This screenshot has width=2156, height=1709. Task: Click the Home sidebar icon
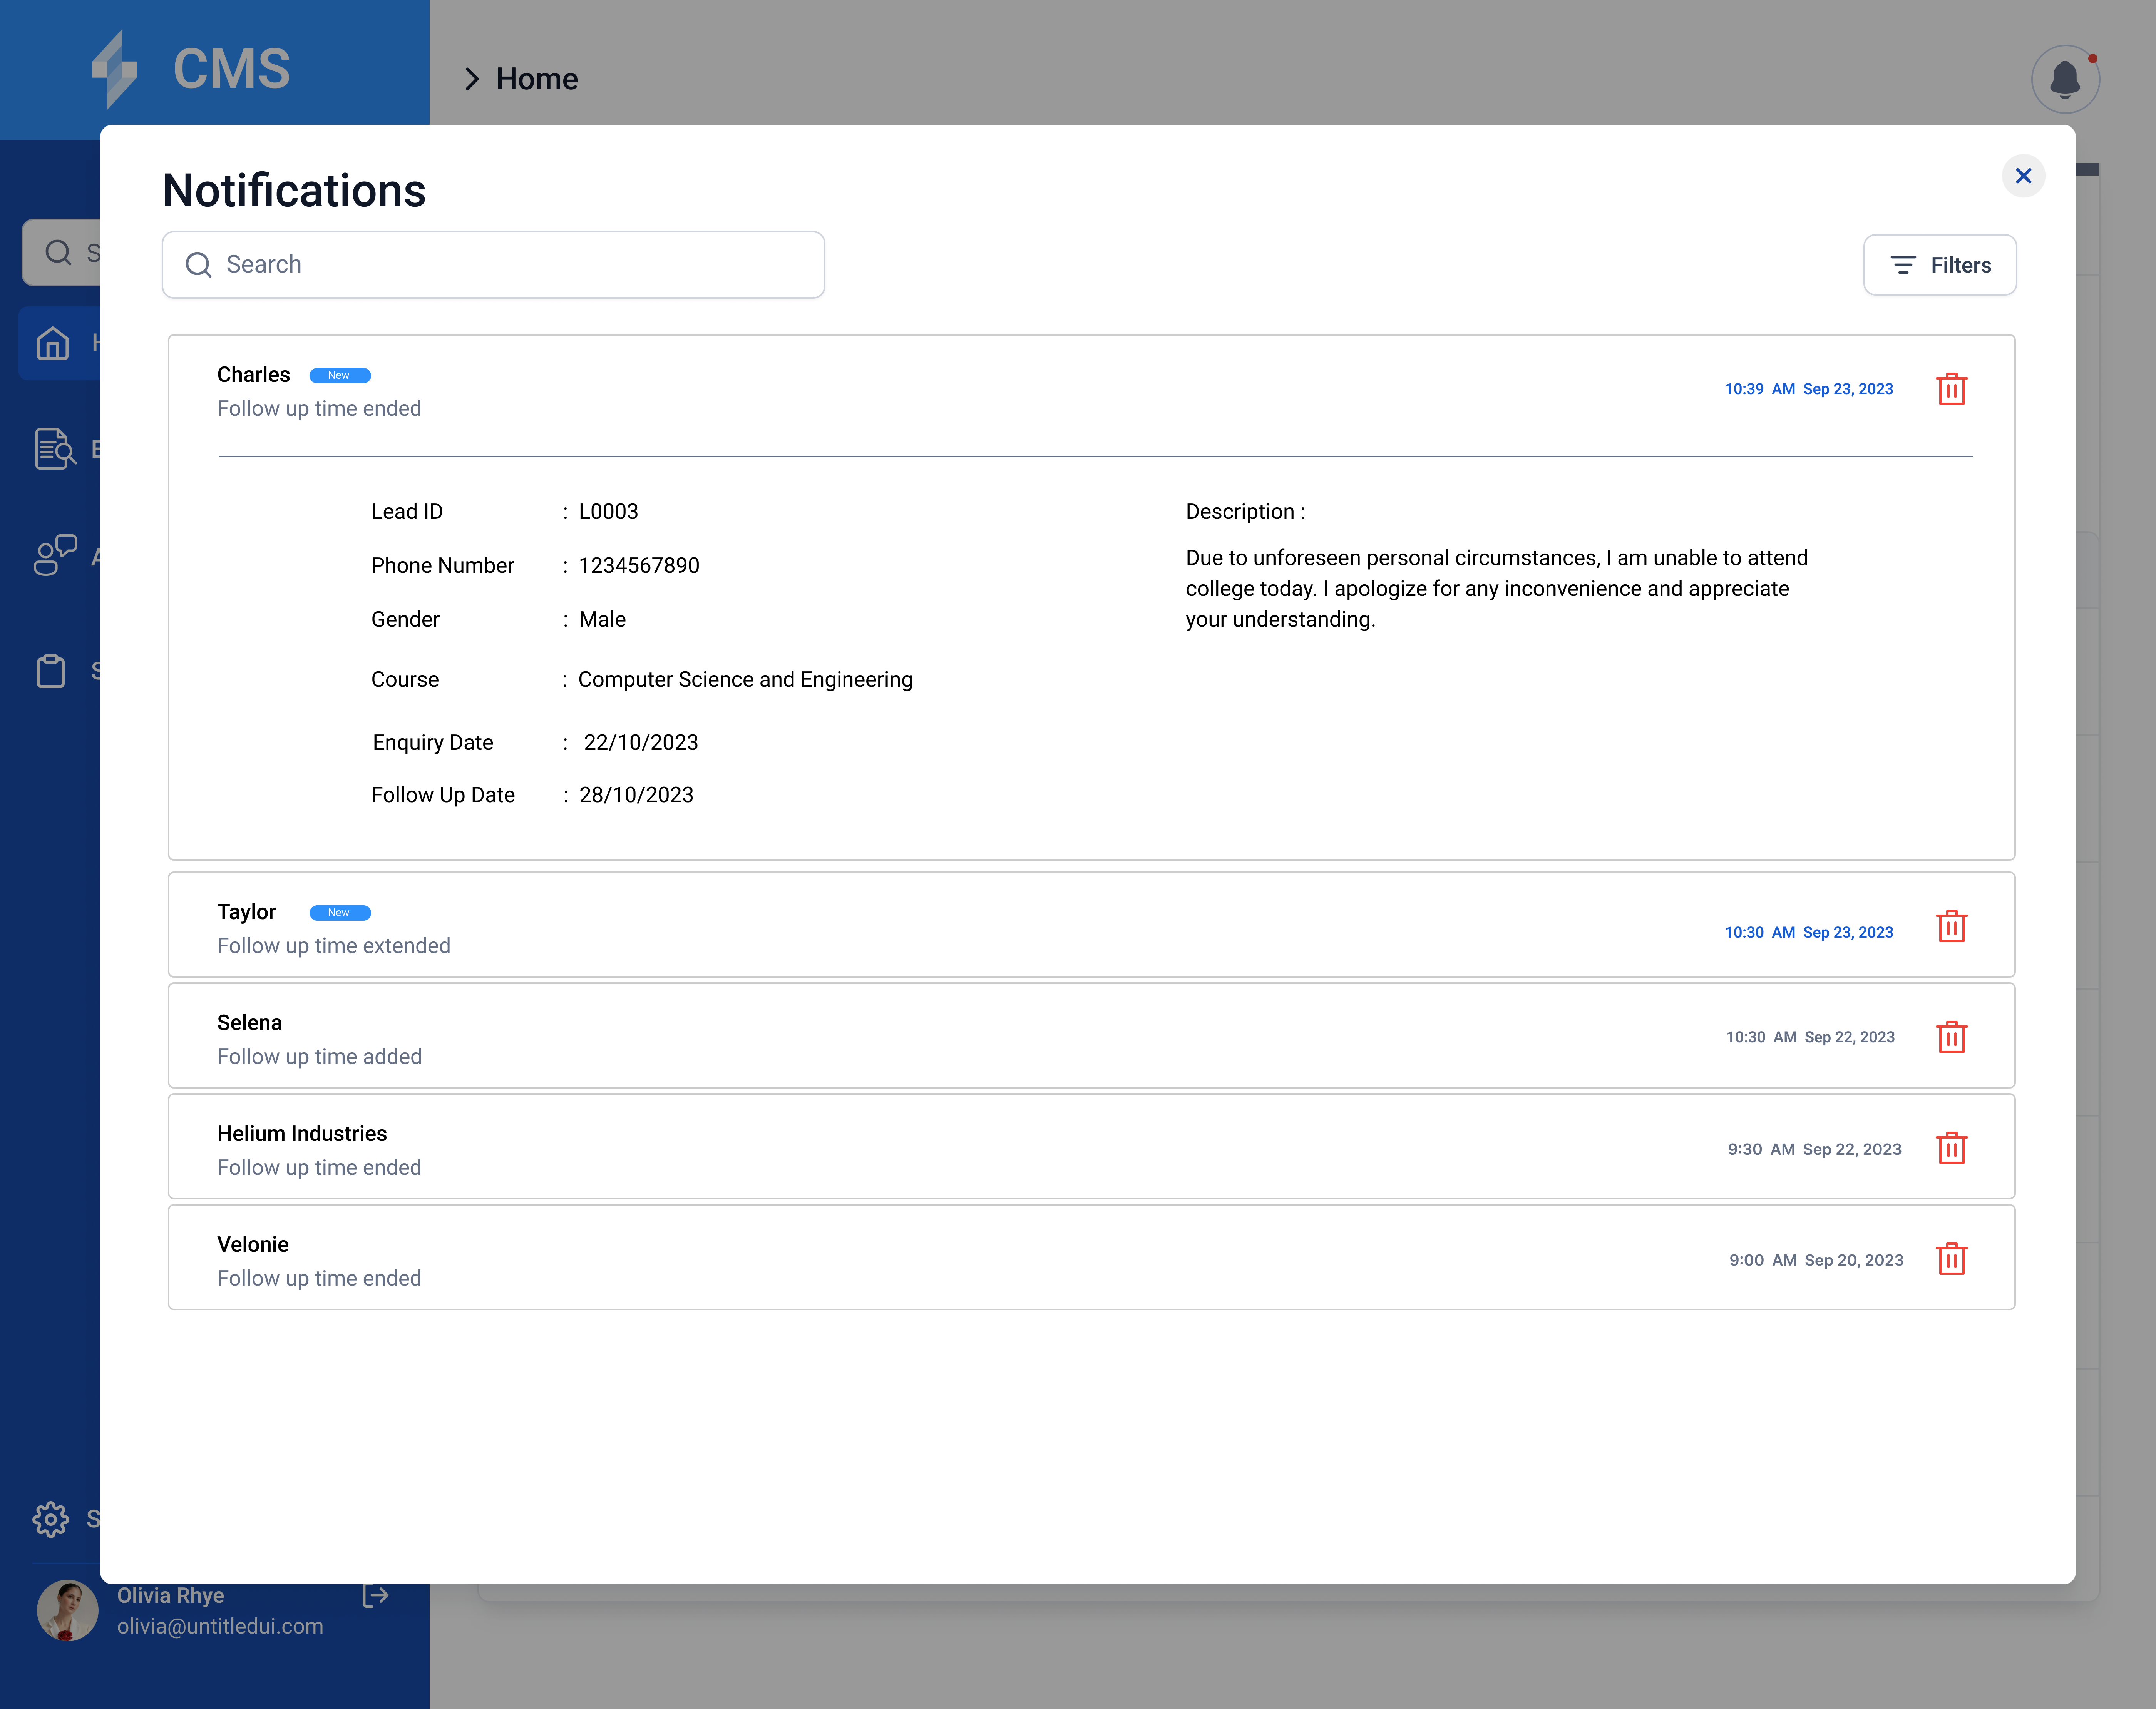pyautogui.click(x=53, y=343)
